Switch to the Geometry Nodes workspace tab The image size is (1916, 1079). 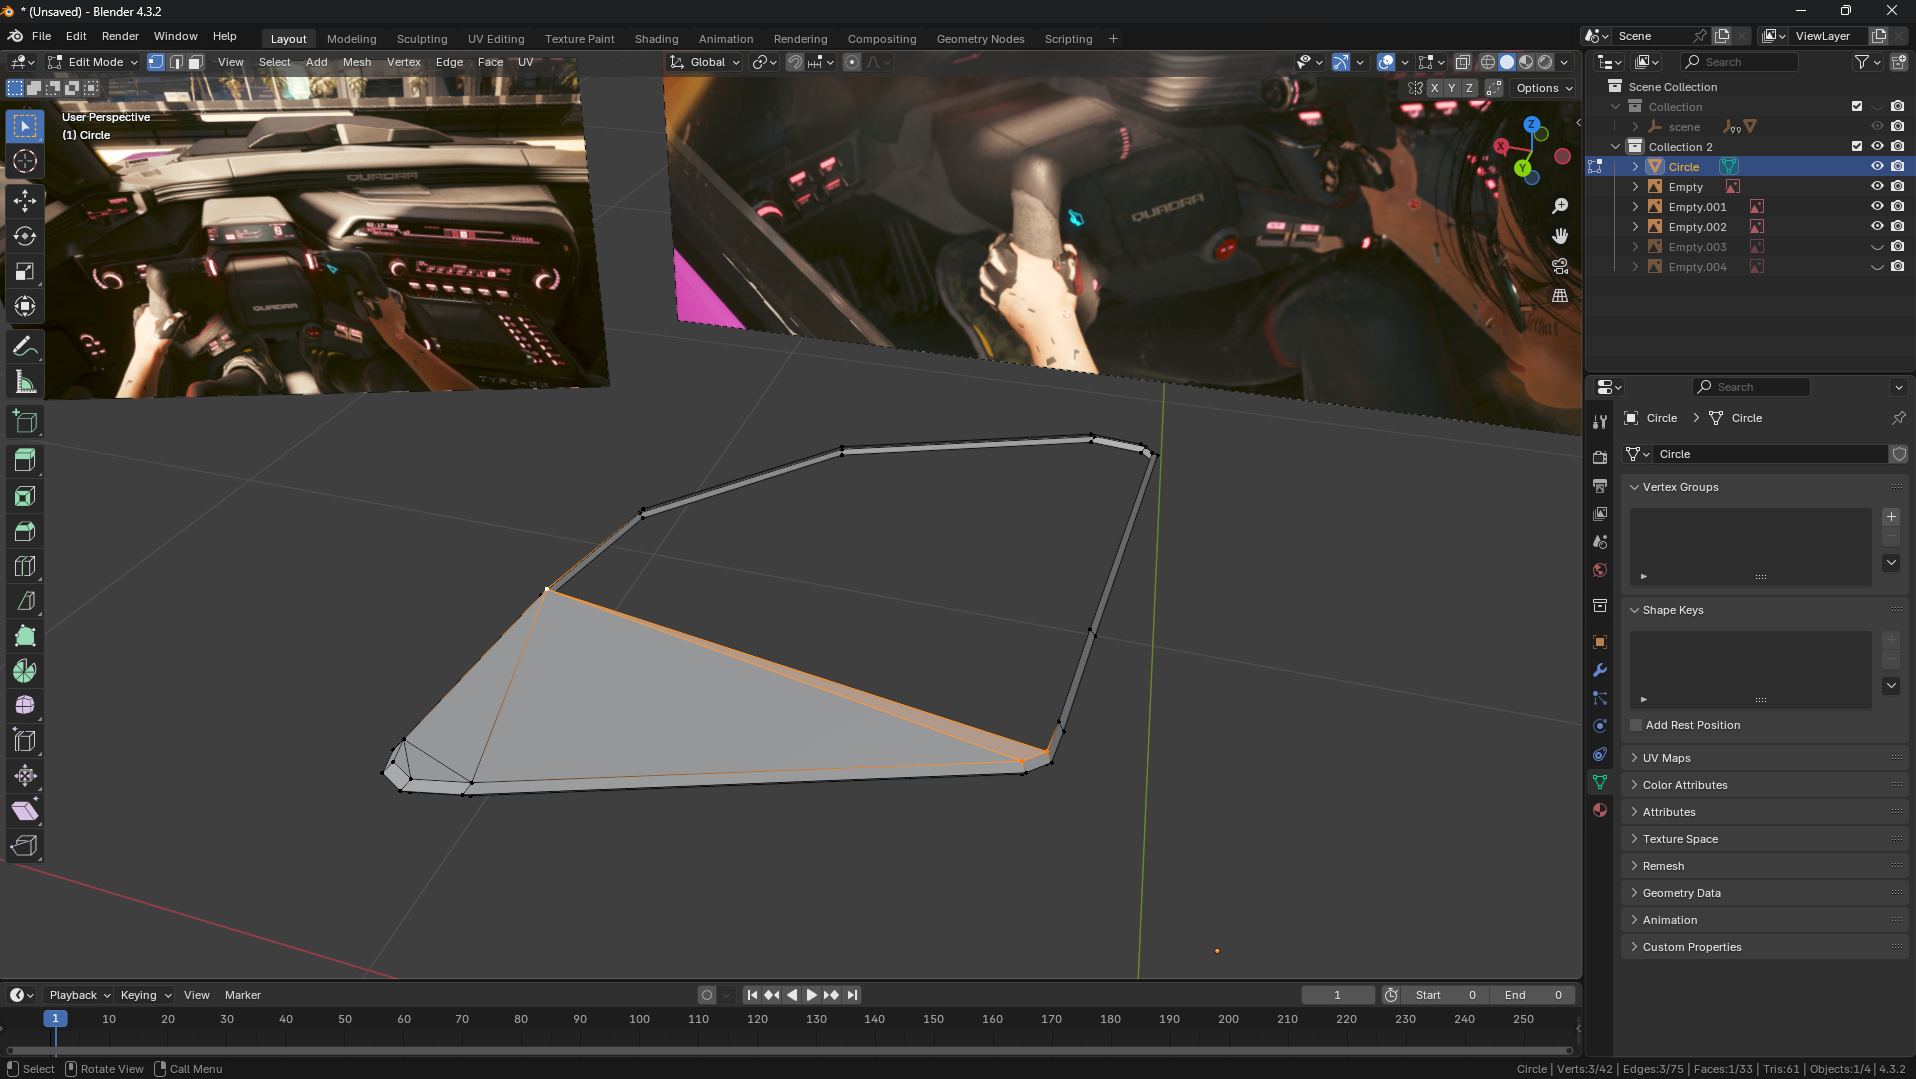[x=980, y=39]
